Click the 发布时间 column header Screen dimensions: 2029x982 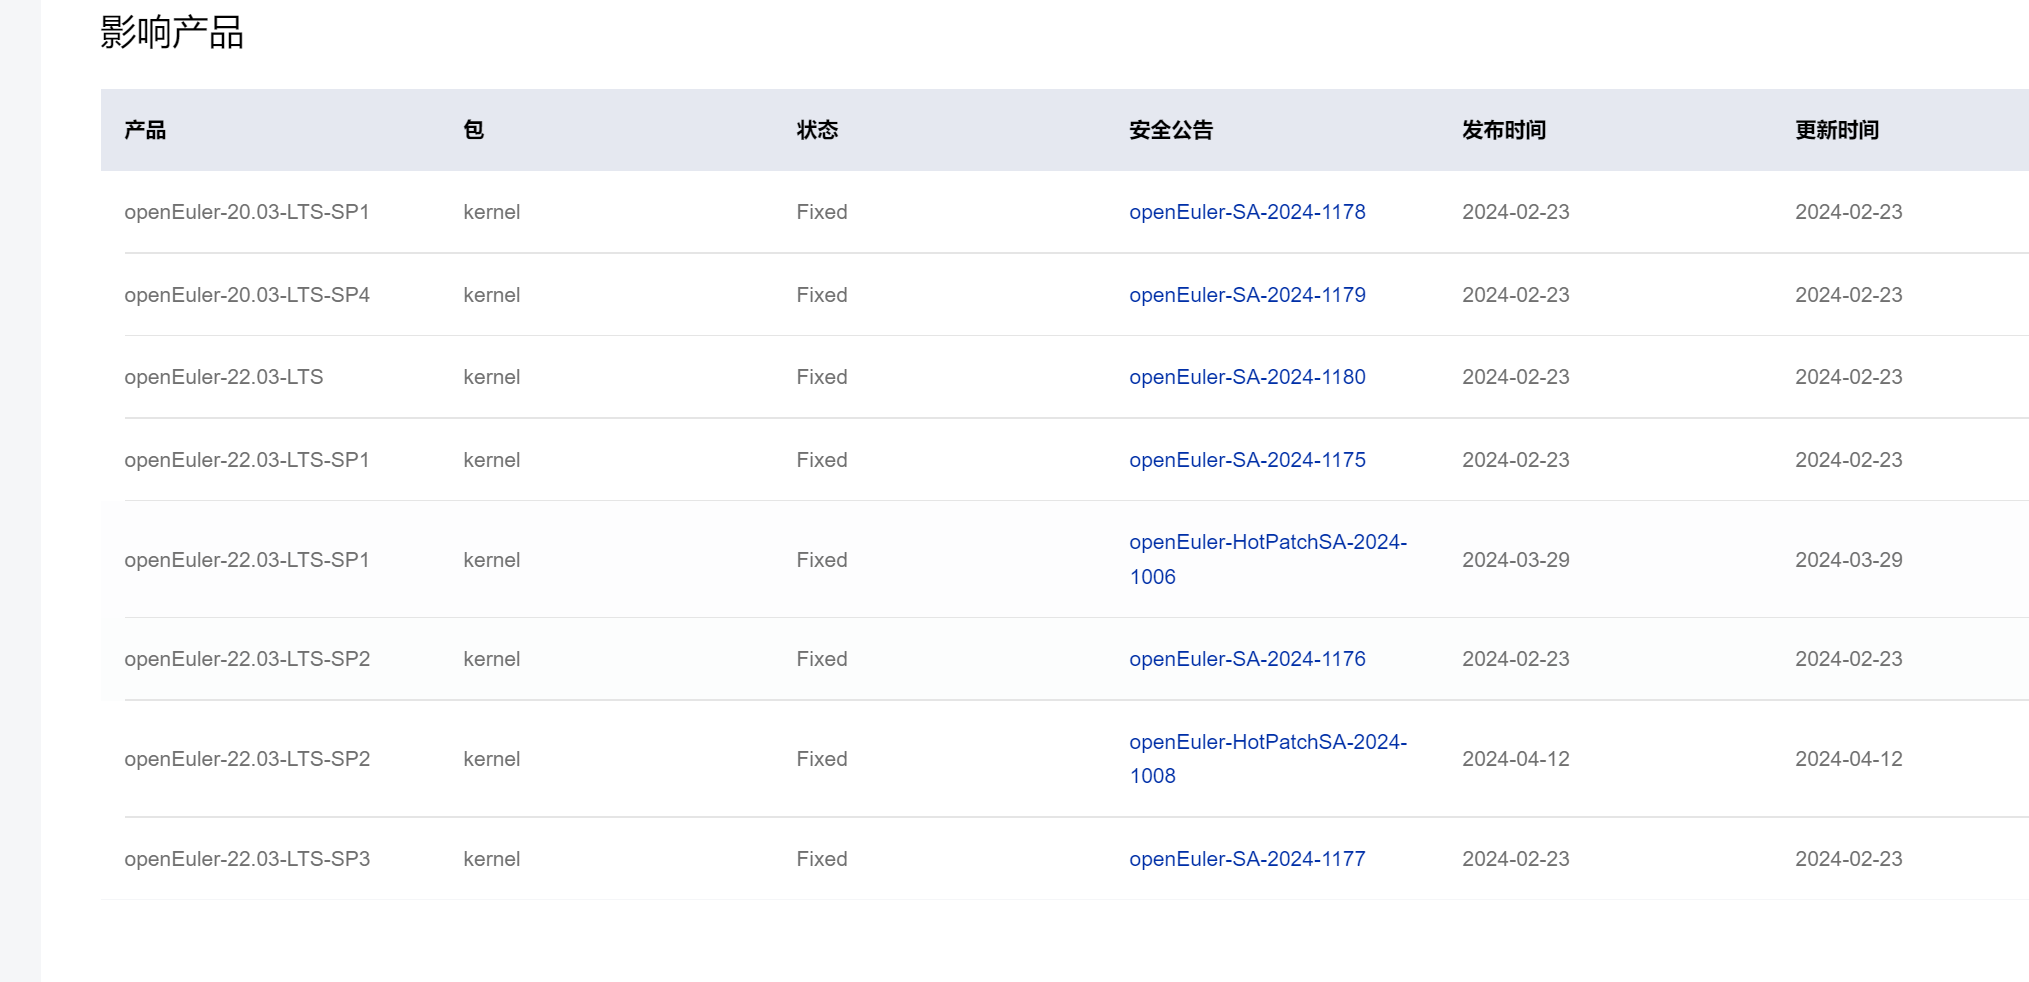(x=1503, y=130)
